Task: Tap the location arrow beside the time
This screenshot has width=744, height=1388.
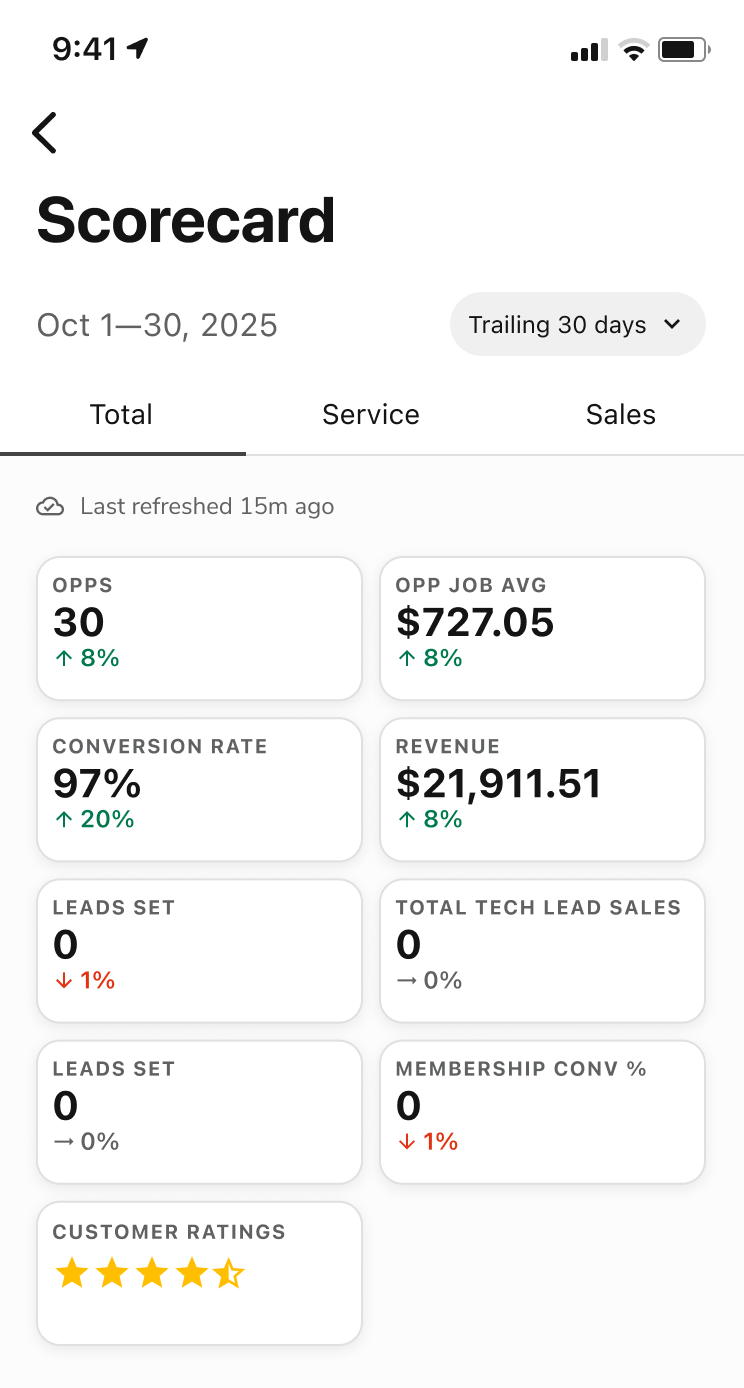Action: pyautogui.click(x=138, y=48)
